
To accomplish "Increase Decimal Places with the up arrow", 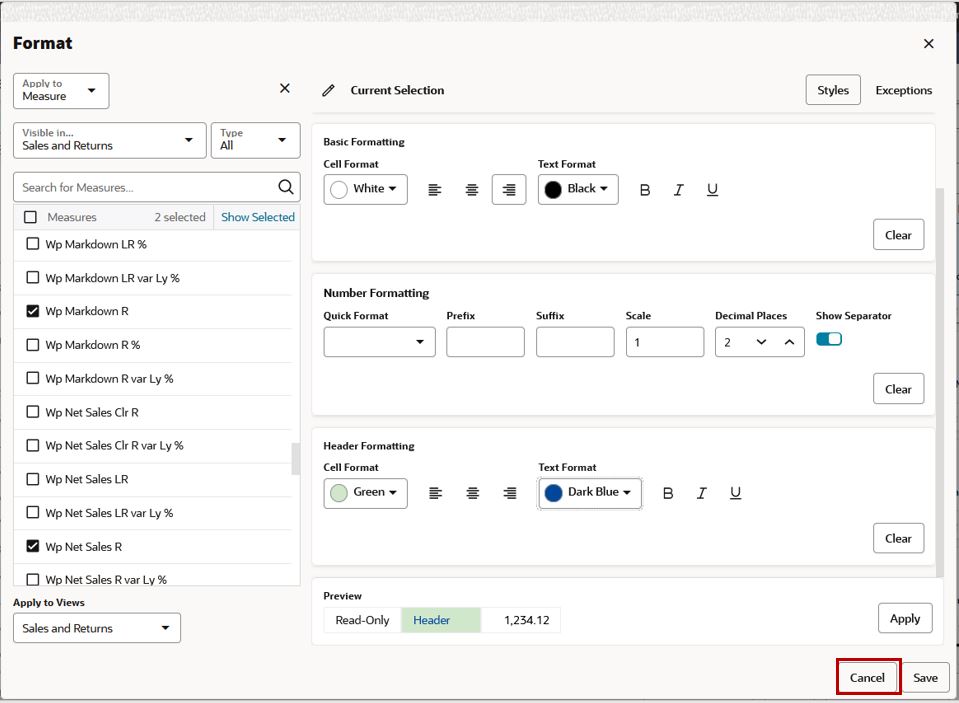I will (x=790, y=342).
